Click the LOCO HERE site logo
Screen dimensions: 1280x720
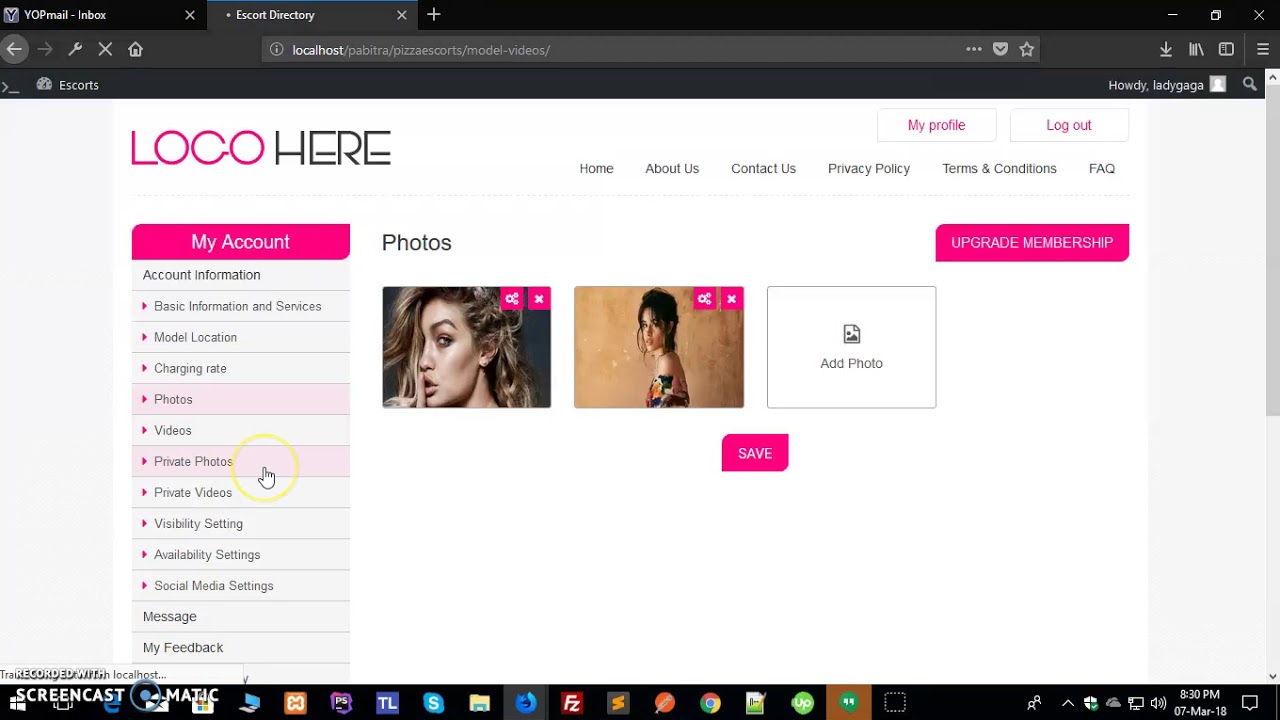coord(261,148)
